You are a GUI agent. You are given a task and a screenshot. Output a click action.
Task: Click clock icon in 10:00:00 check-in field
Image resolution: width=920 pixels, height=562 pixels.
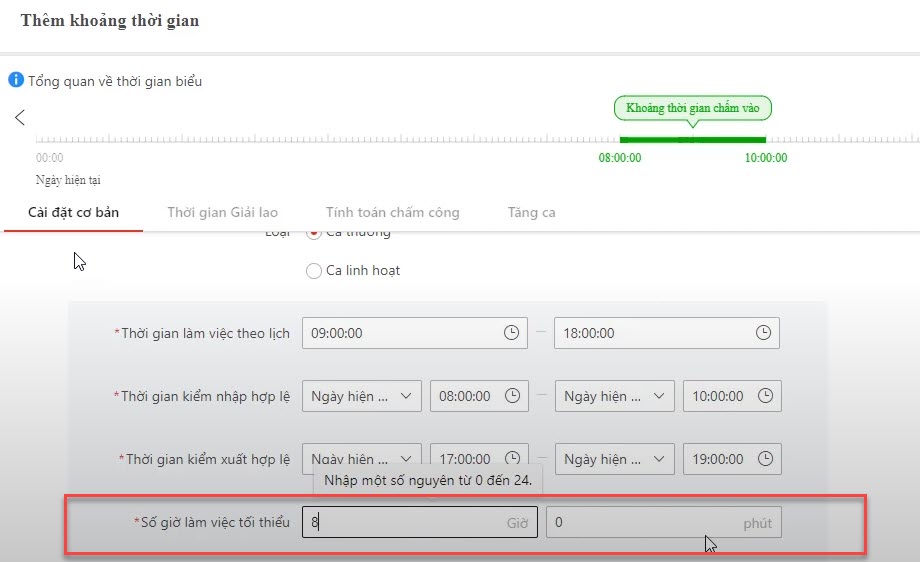(x=765, y=396)
